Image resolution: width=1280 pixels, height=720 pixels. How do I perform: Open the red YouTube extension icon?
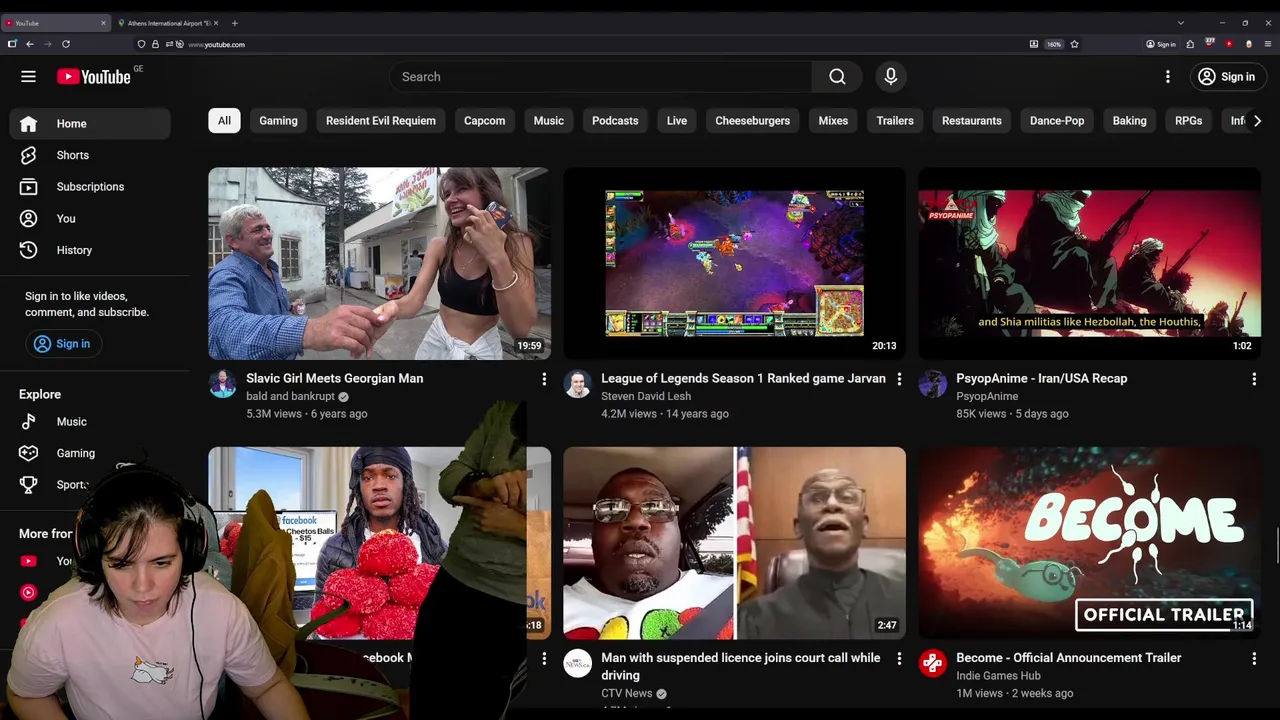pyautogui.click(x=1229, y=44)
